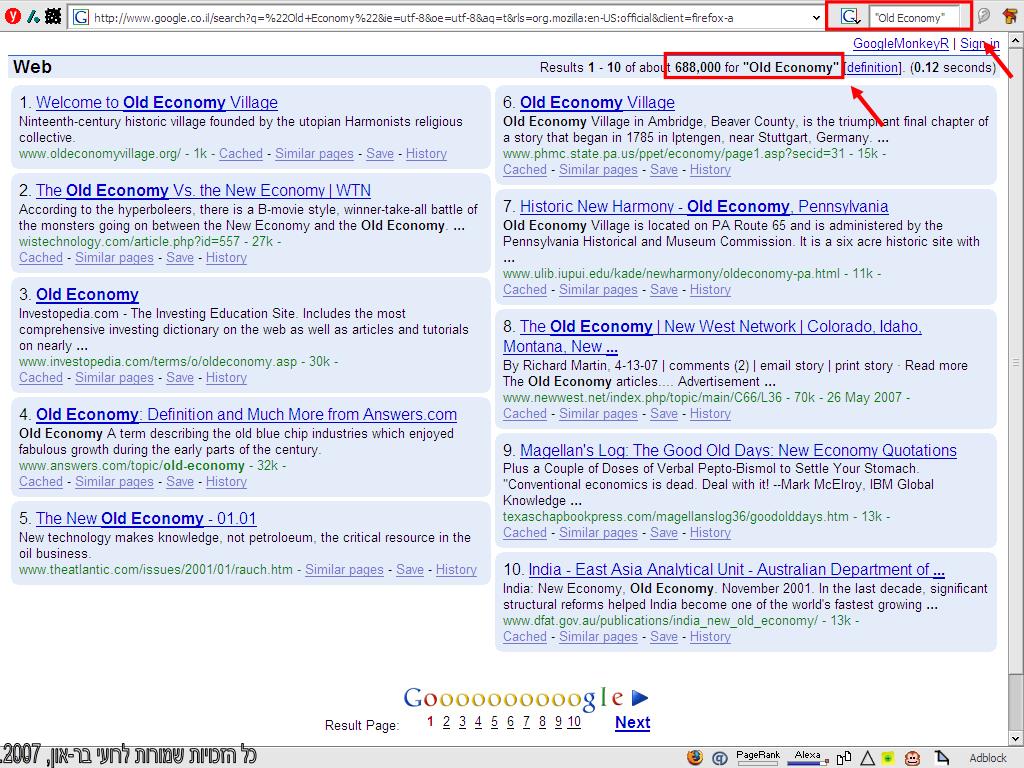Go to result page 10
This screenshot has width=1024, height=768.
click(x=574, y=722)
